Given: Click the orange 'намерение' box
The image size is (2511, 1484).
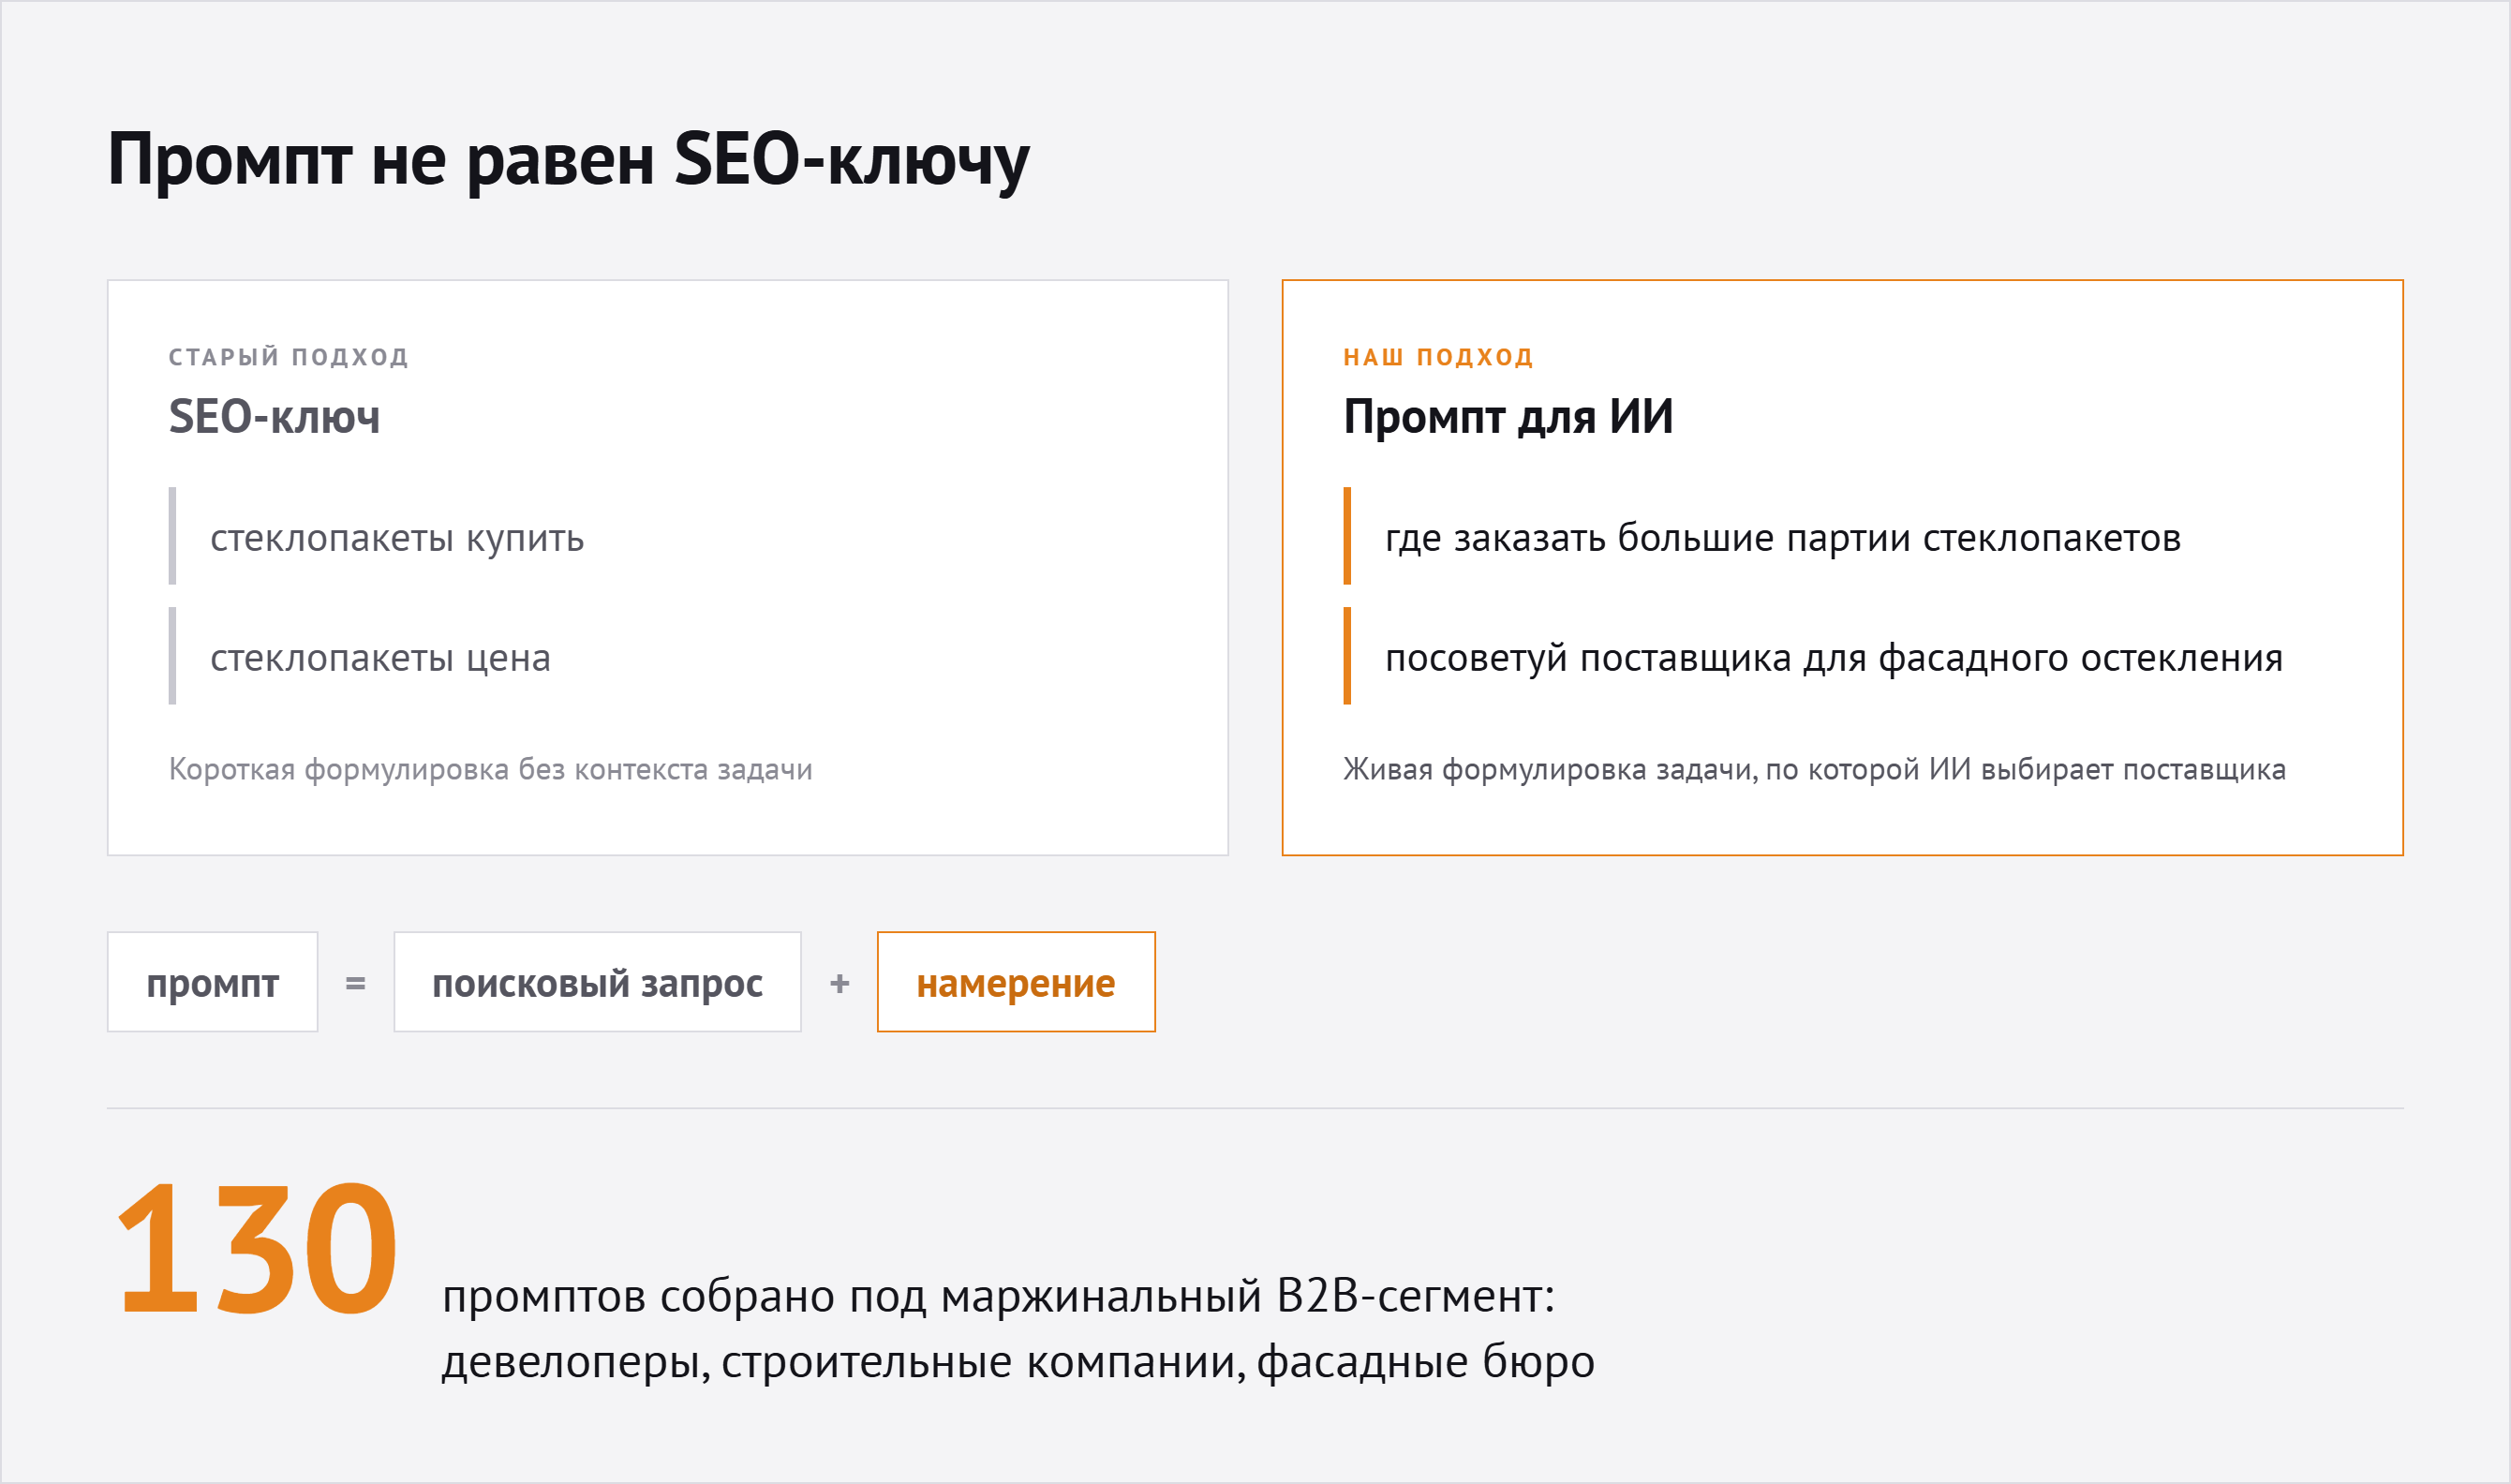Looking at the screenshot, I should click(1016, 982).
